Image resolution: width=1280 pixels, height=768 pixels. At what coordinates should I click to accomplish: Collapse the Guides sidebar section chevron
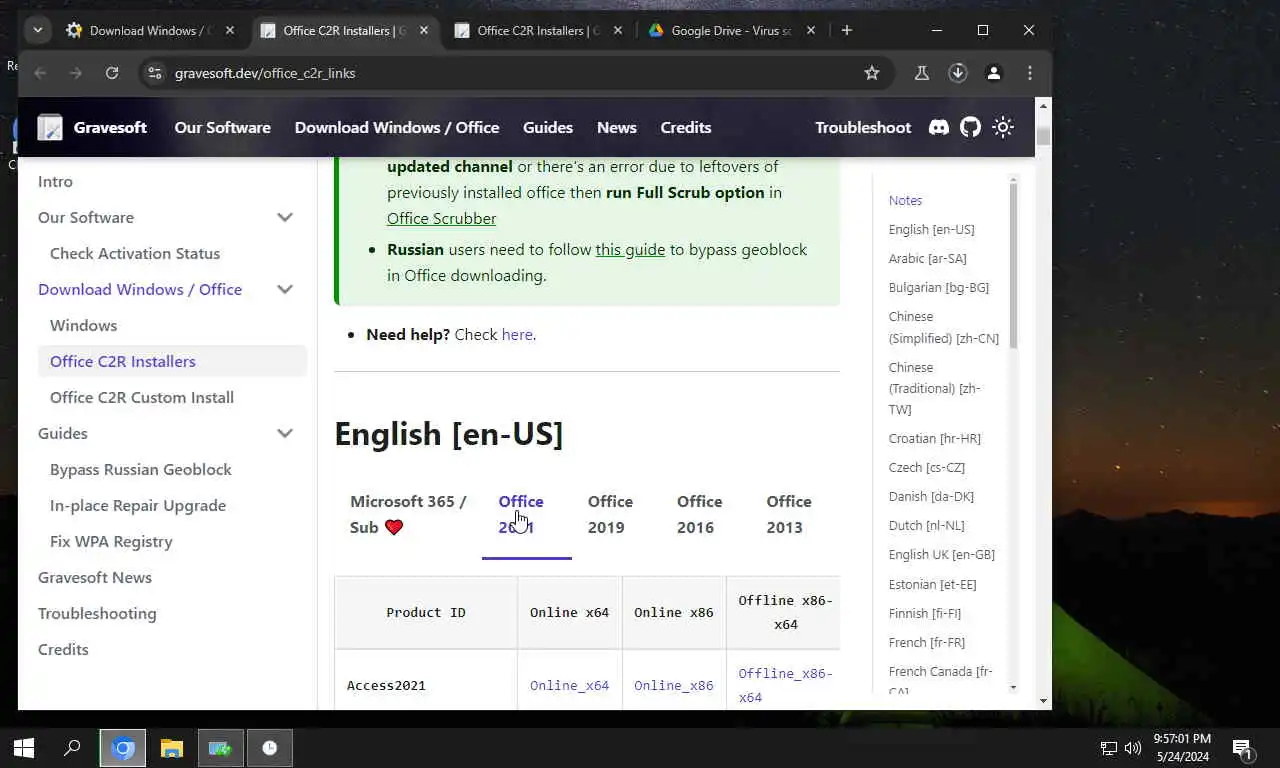(x=285, y=433)
